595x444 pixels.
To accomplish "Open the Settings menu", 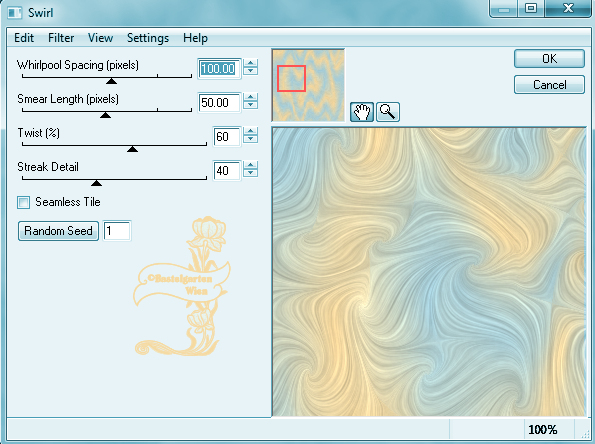I will click(x=148, y=38).
